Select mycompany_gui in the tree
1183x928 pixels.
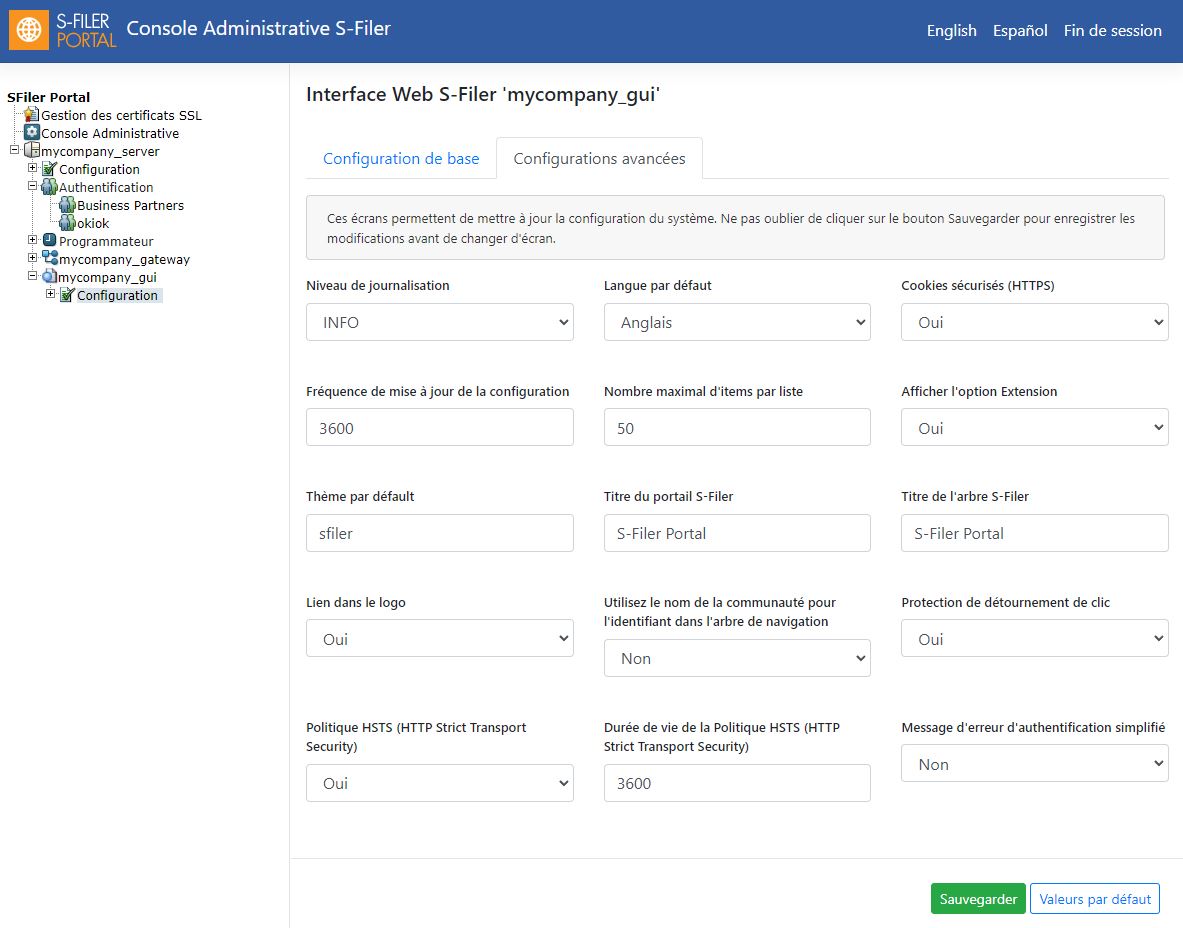(107, 278)
